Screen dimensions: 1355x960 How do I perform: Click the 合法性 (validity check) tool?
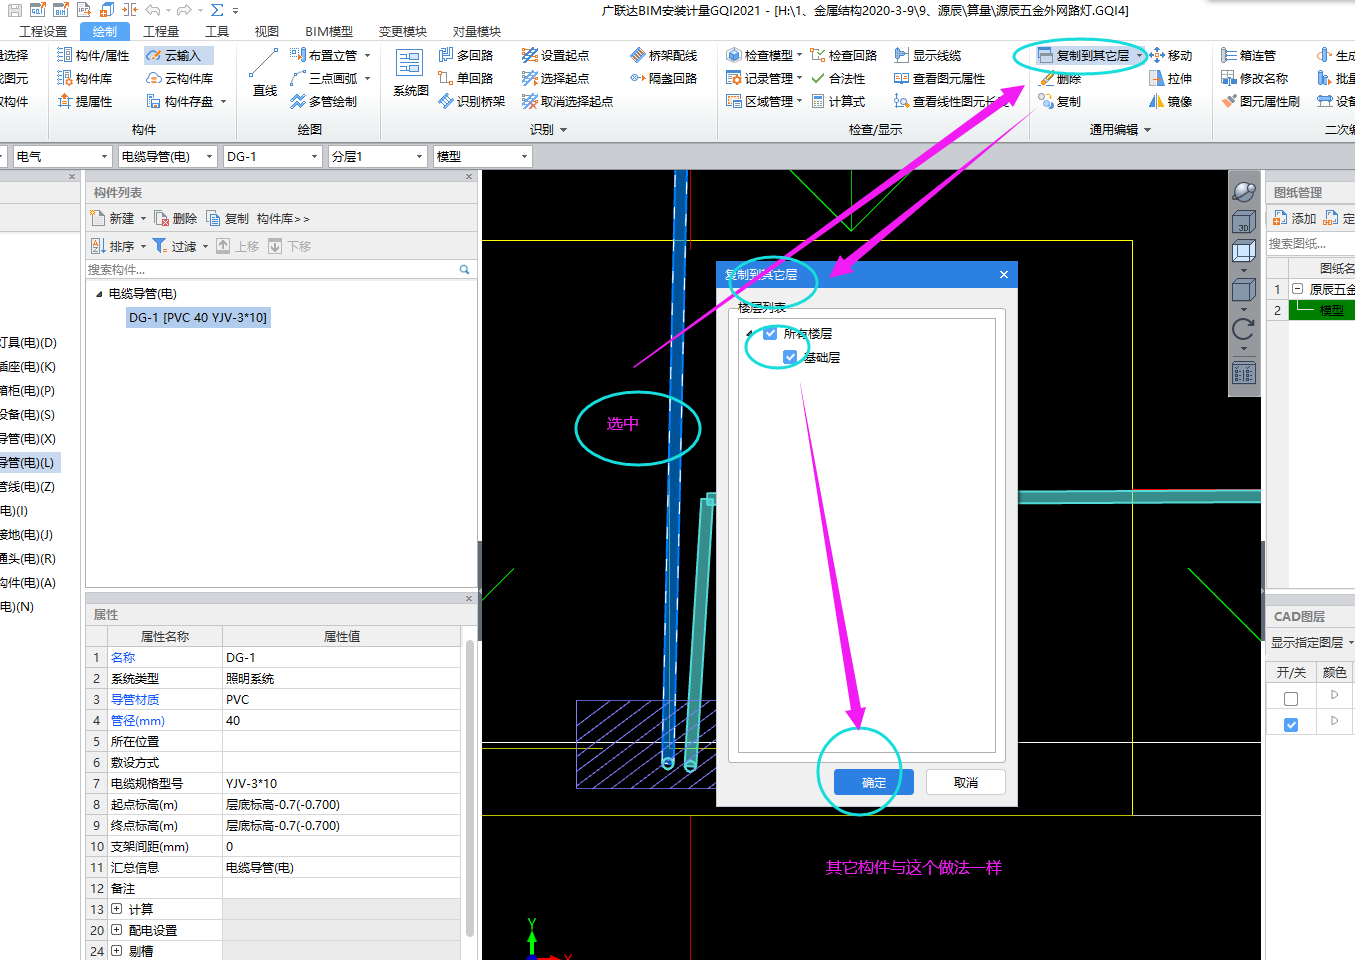[838, 78]
